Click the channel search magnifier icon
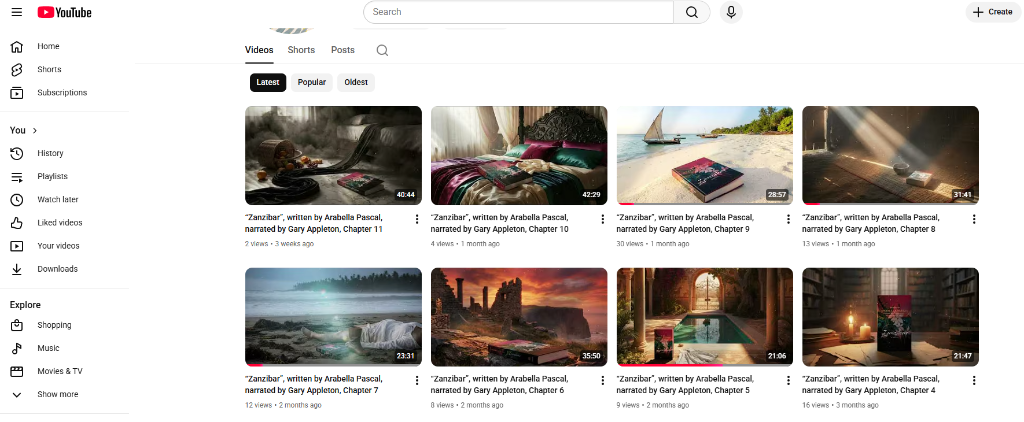 (382, 50)
